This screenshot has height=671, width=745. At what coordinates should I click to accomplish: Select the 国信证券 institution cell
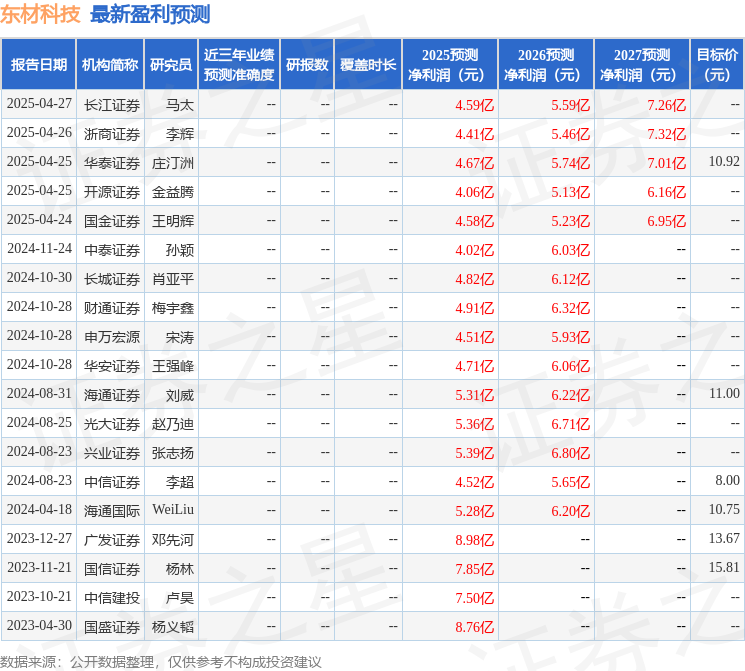pyautogui.click(x=112, y=569)
